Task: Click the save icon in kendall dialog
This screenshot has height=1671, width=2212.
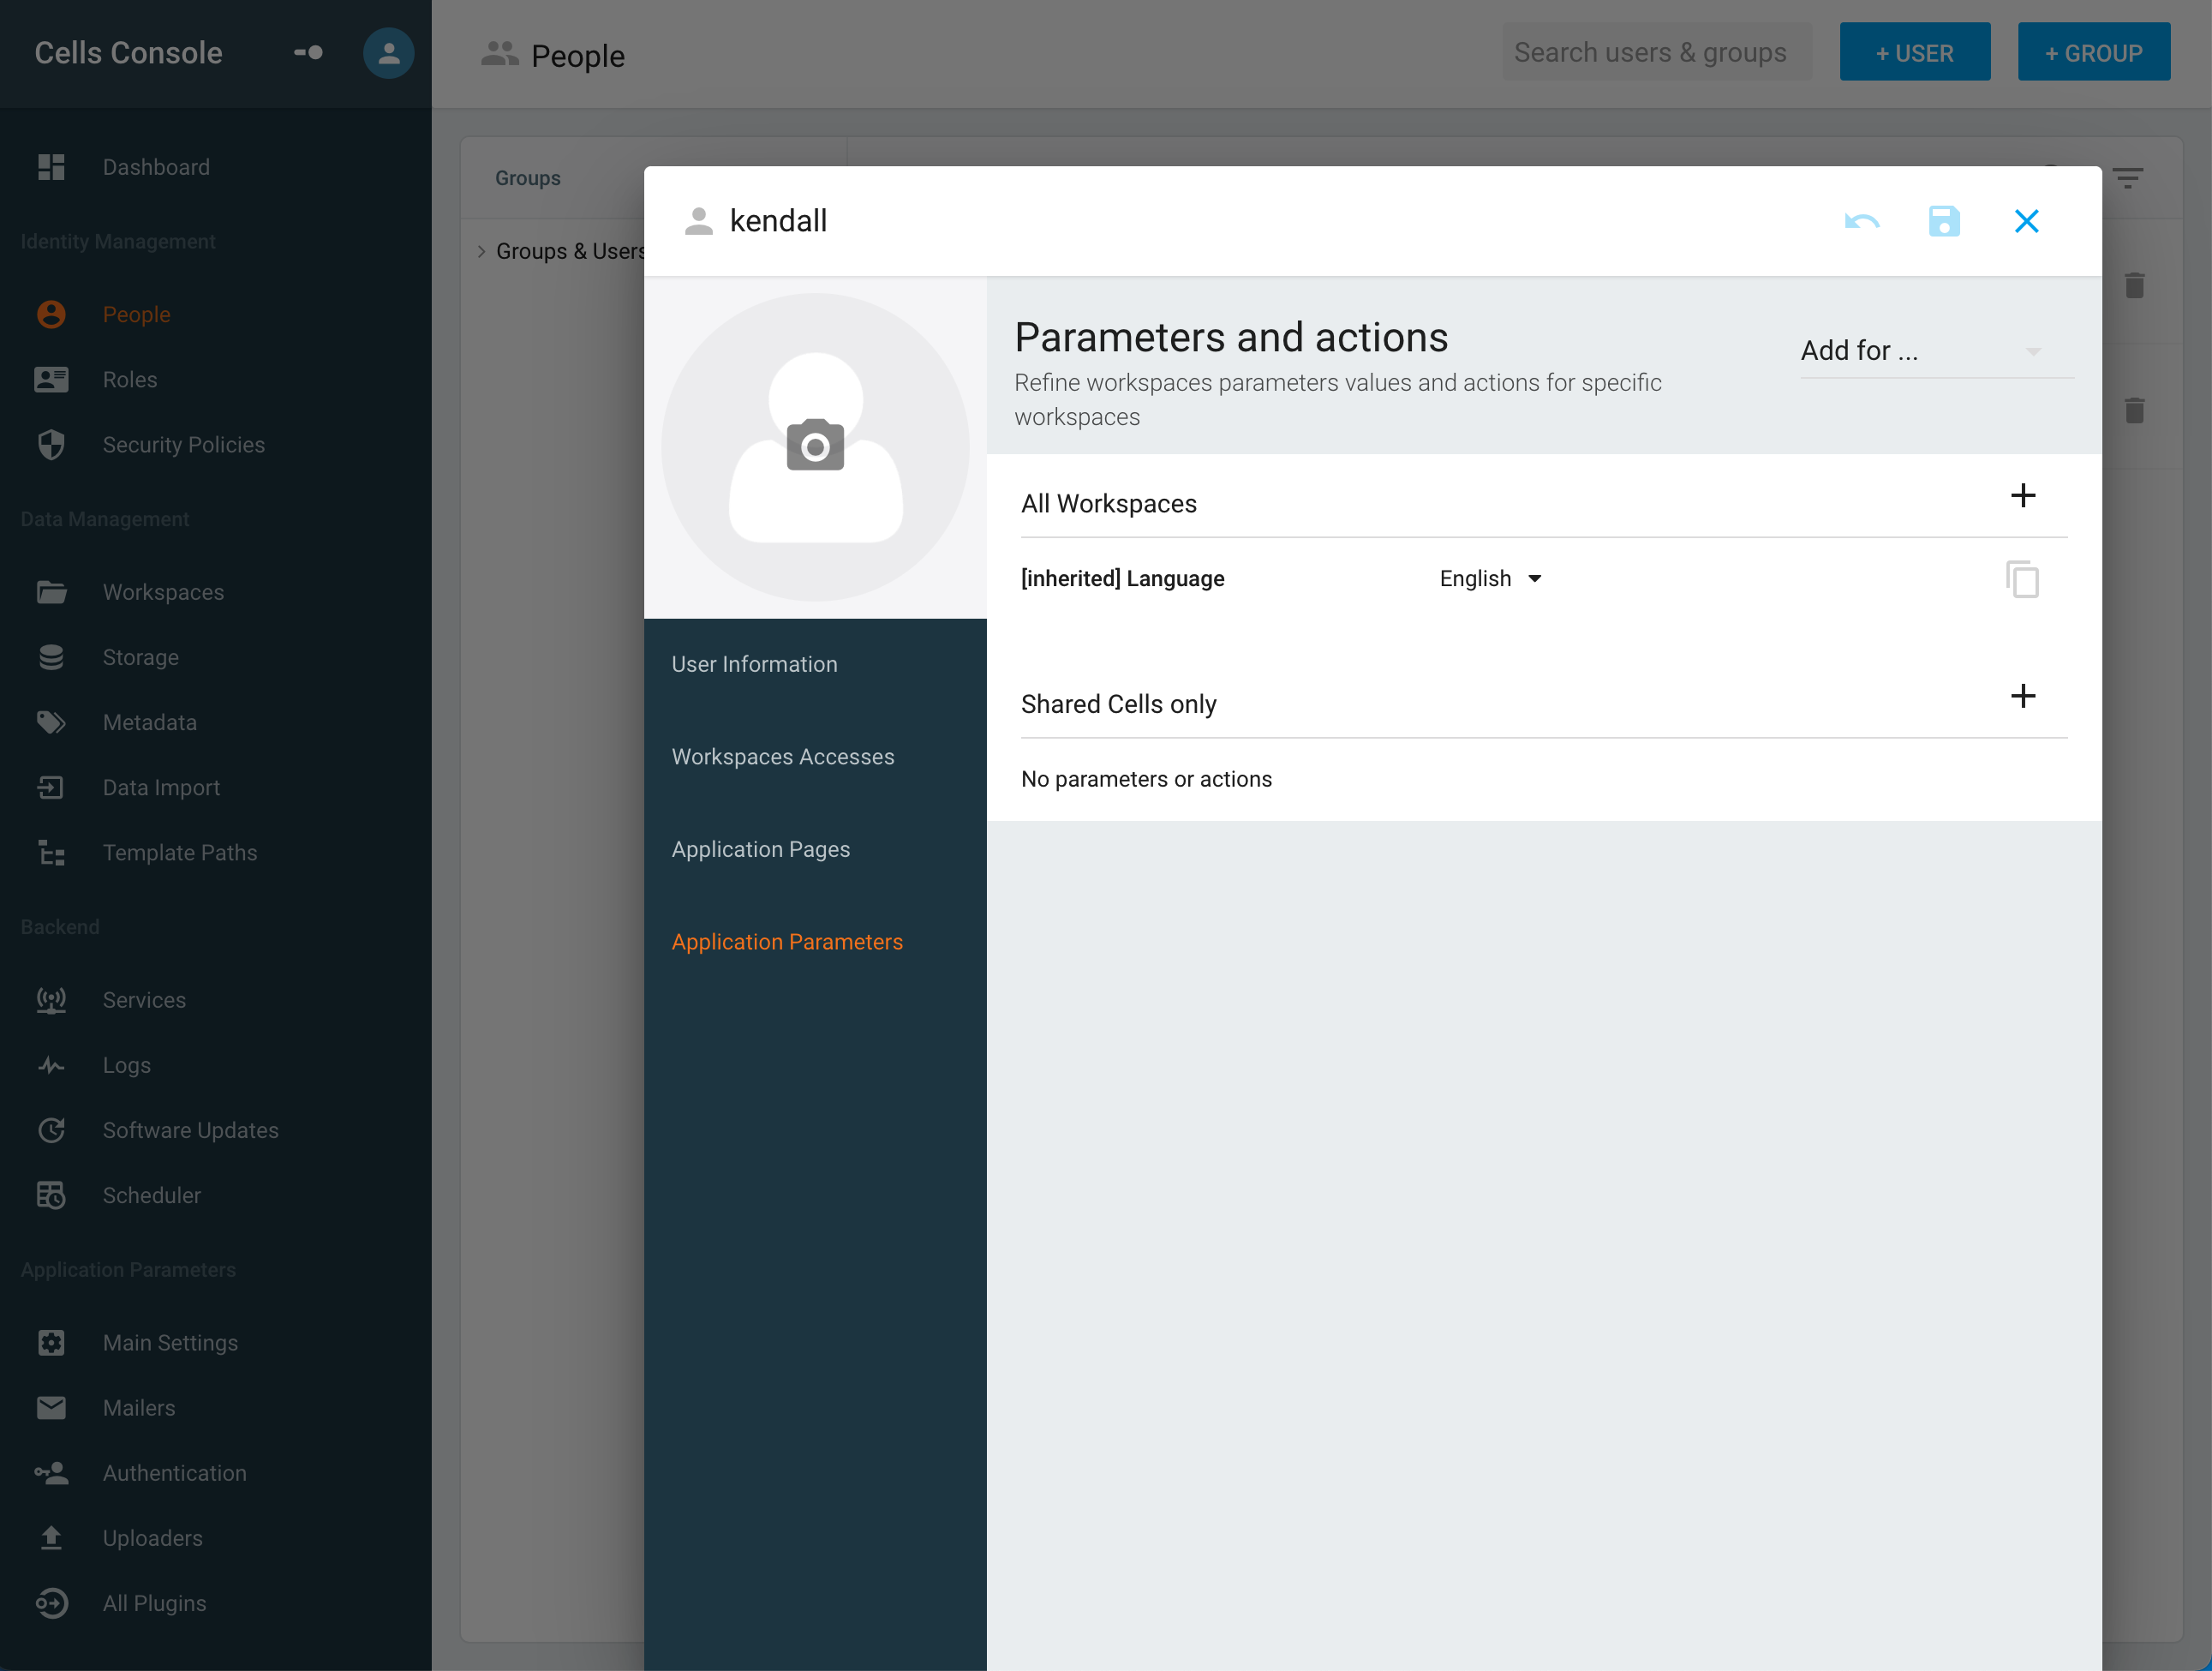Action: (x=1943, y=221)
